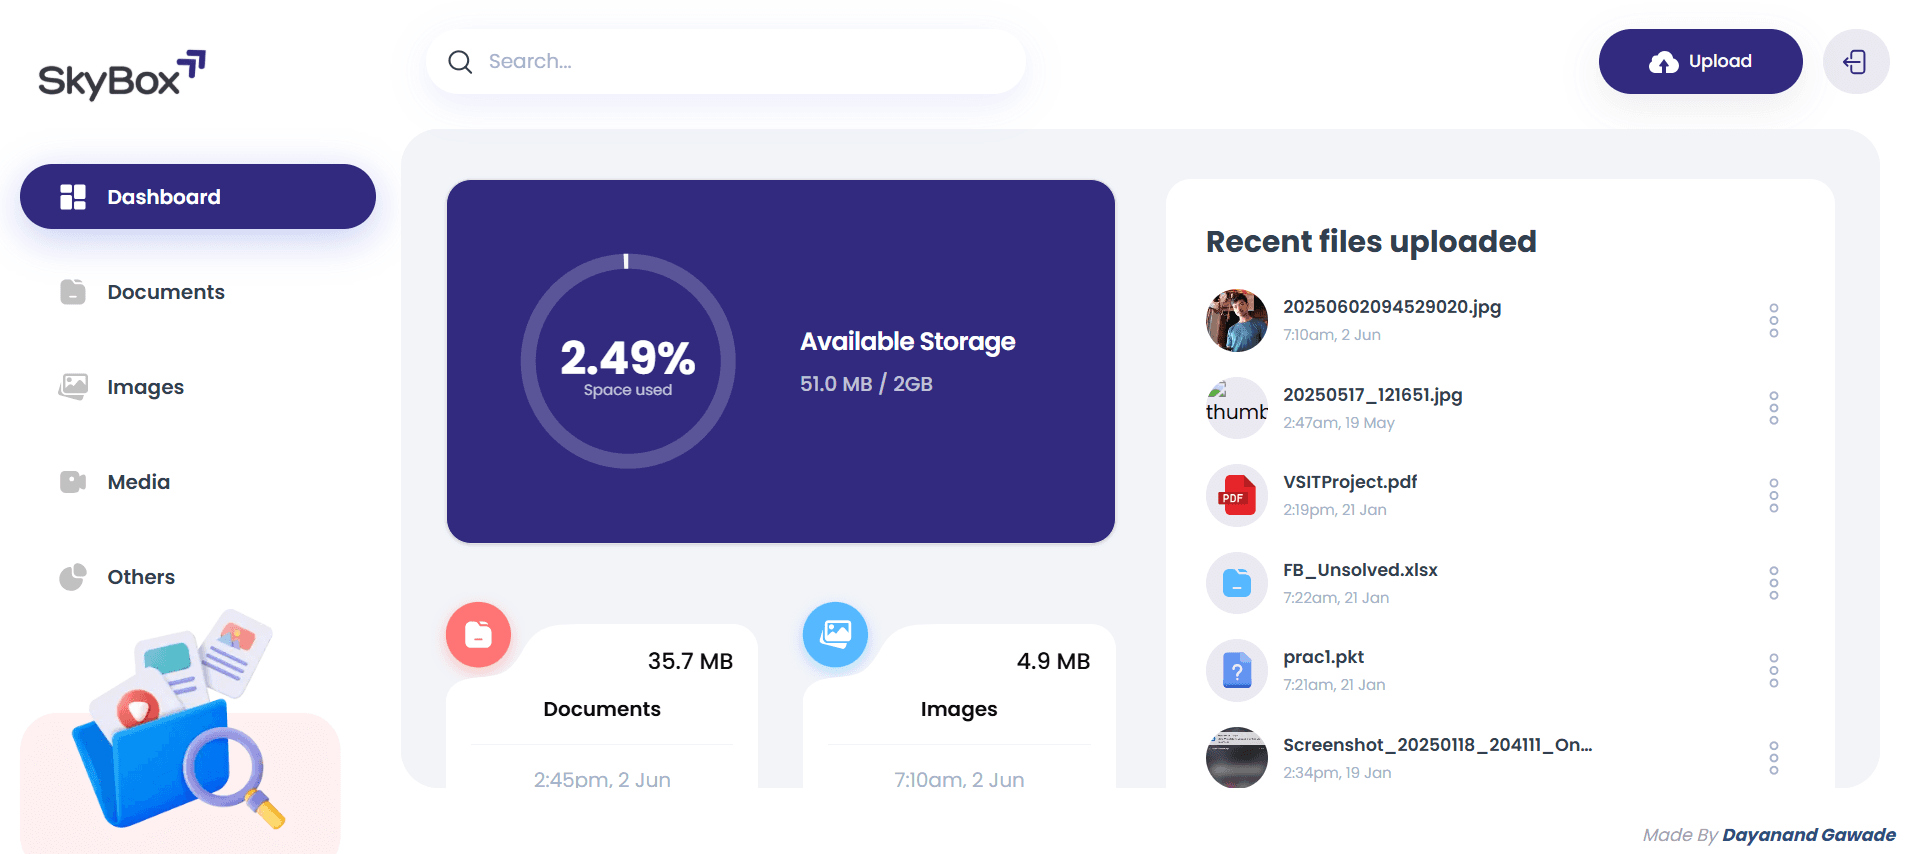Click the search magnifier icon

coord(460,62)
